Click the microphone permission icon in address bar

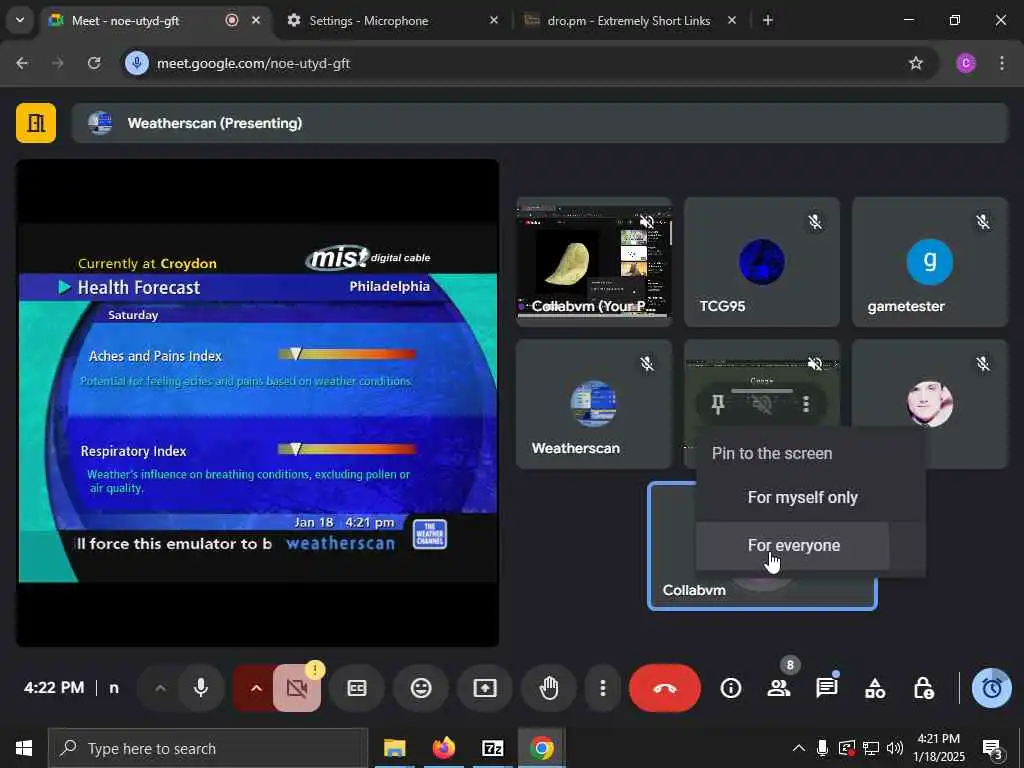pos(136,63)
